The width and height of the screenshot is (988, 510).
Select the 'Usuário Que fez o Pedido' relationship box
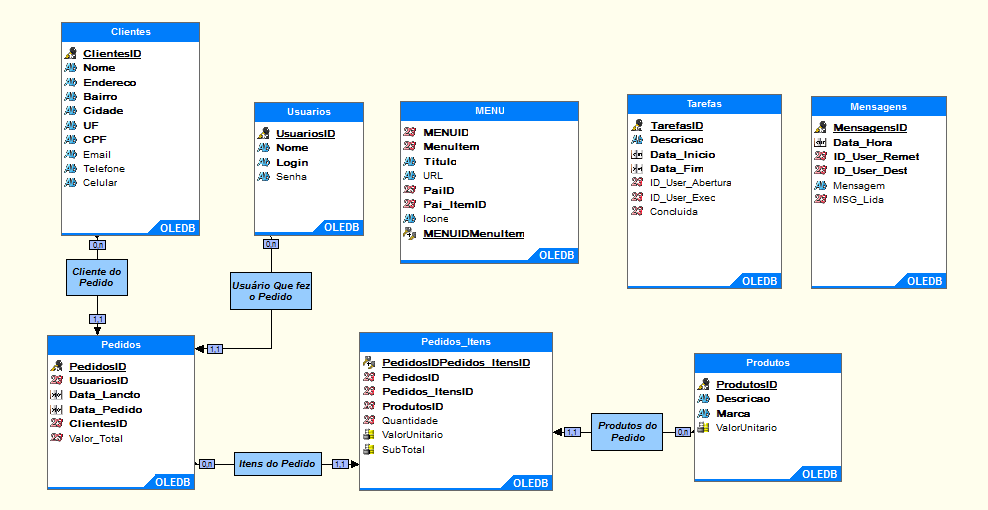click(271, 291)
